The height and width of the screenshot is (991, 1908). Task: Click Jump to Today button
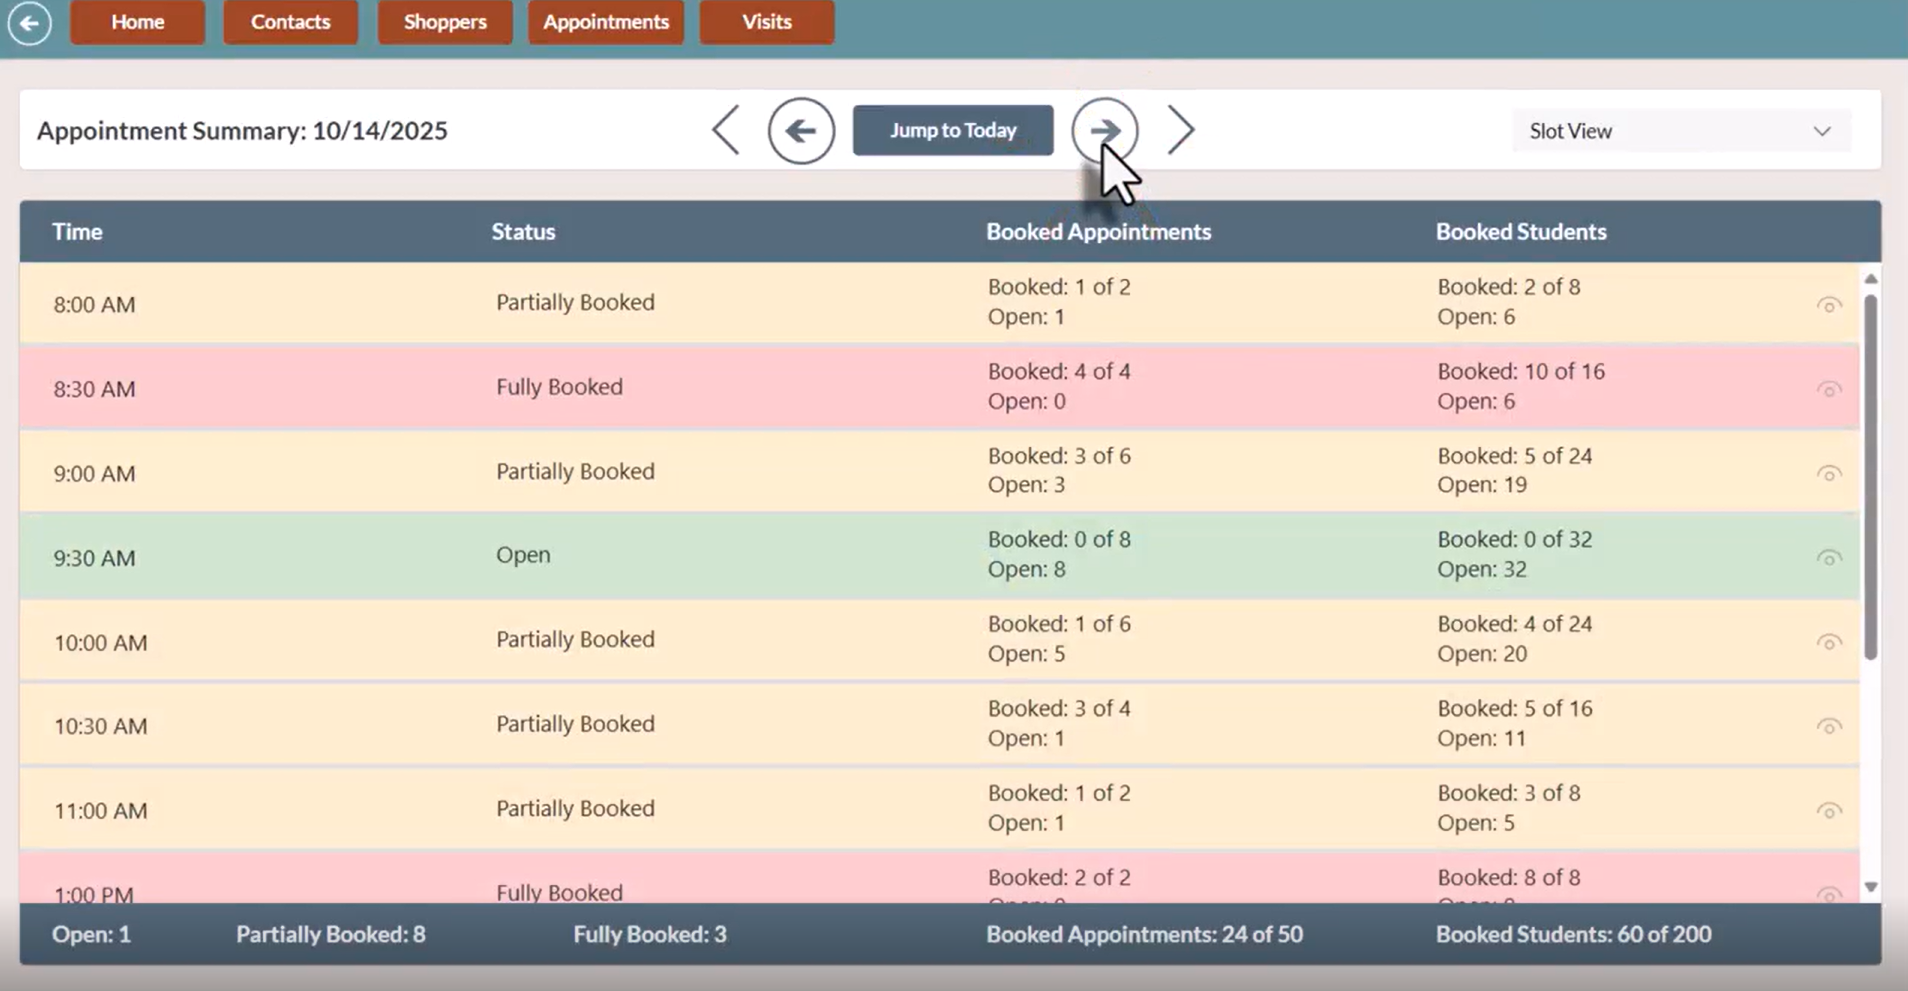point(953,130)
